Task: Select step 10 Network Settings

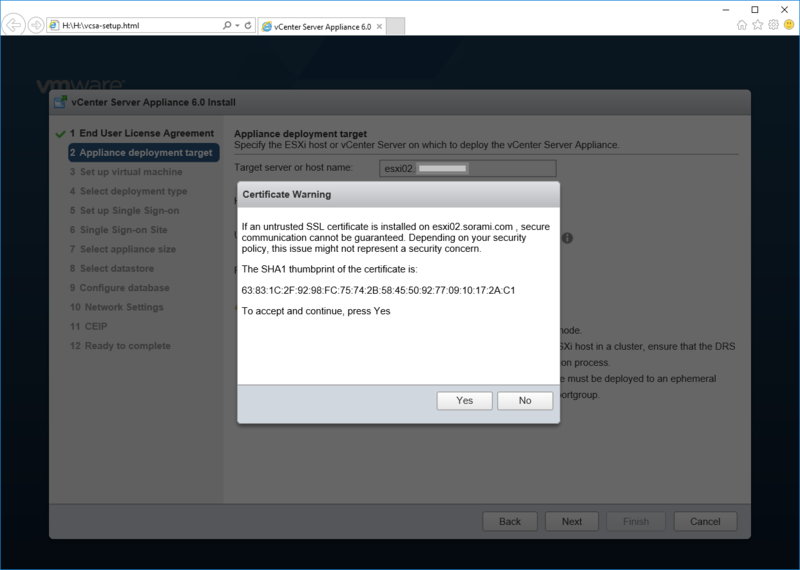Action: 117,307
